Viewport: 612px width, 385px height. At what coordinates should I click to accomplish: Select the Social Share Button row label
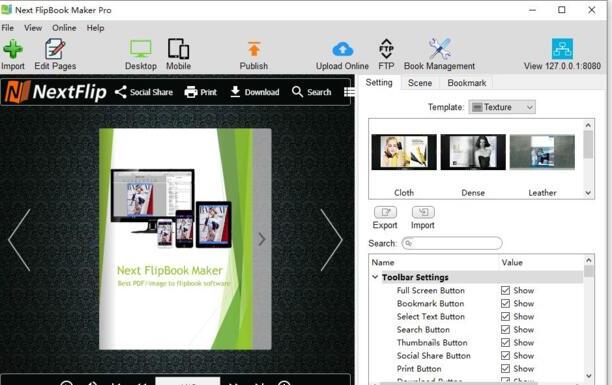[x=434, y=355]
